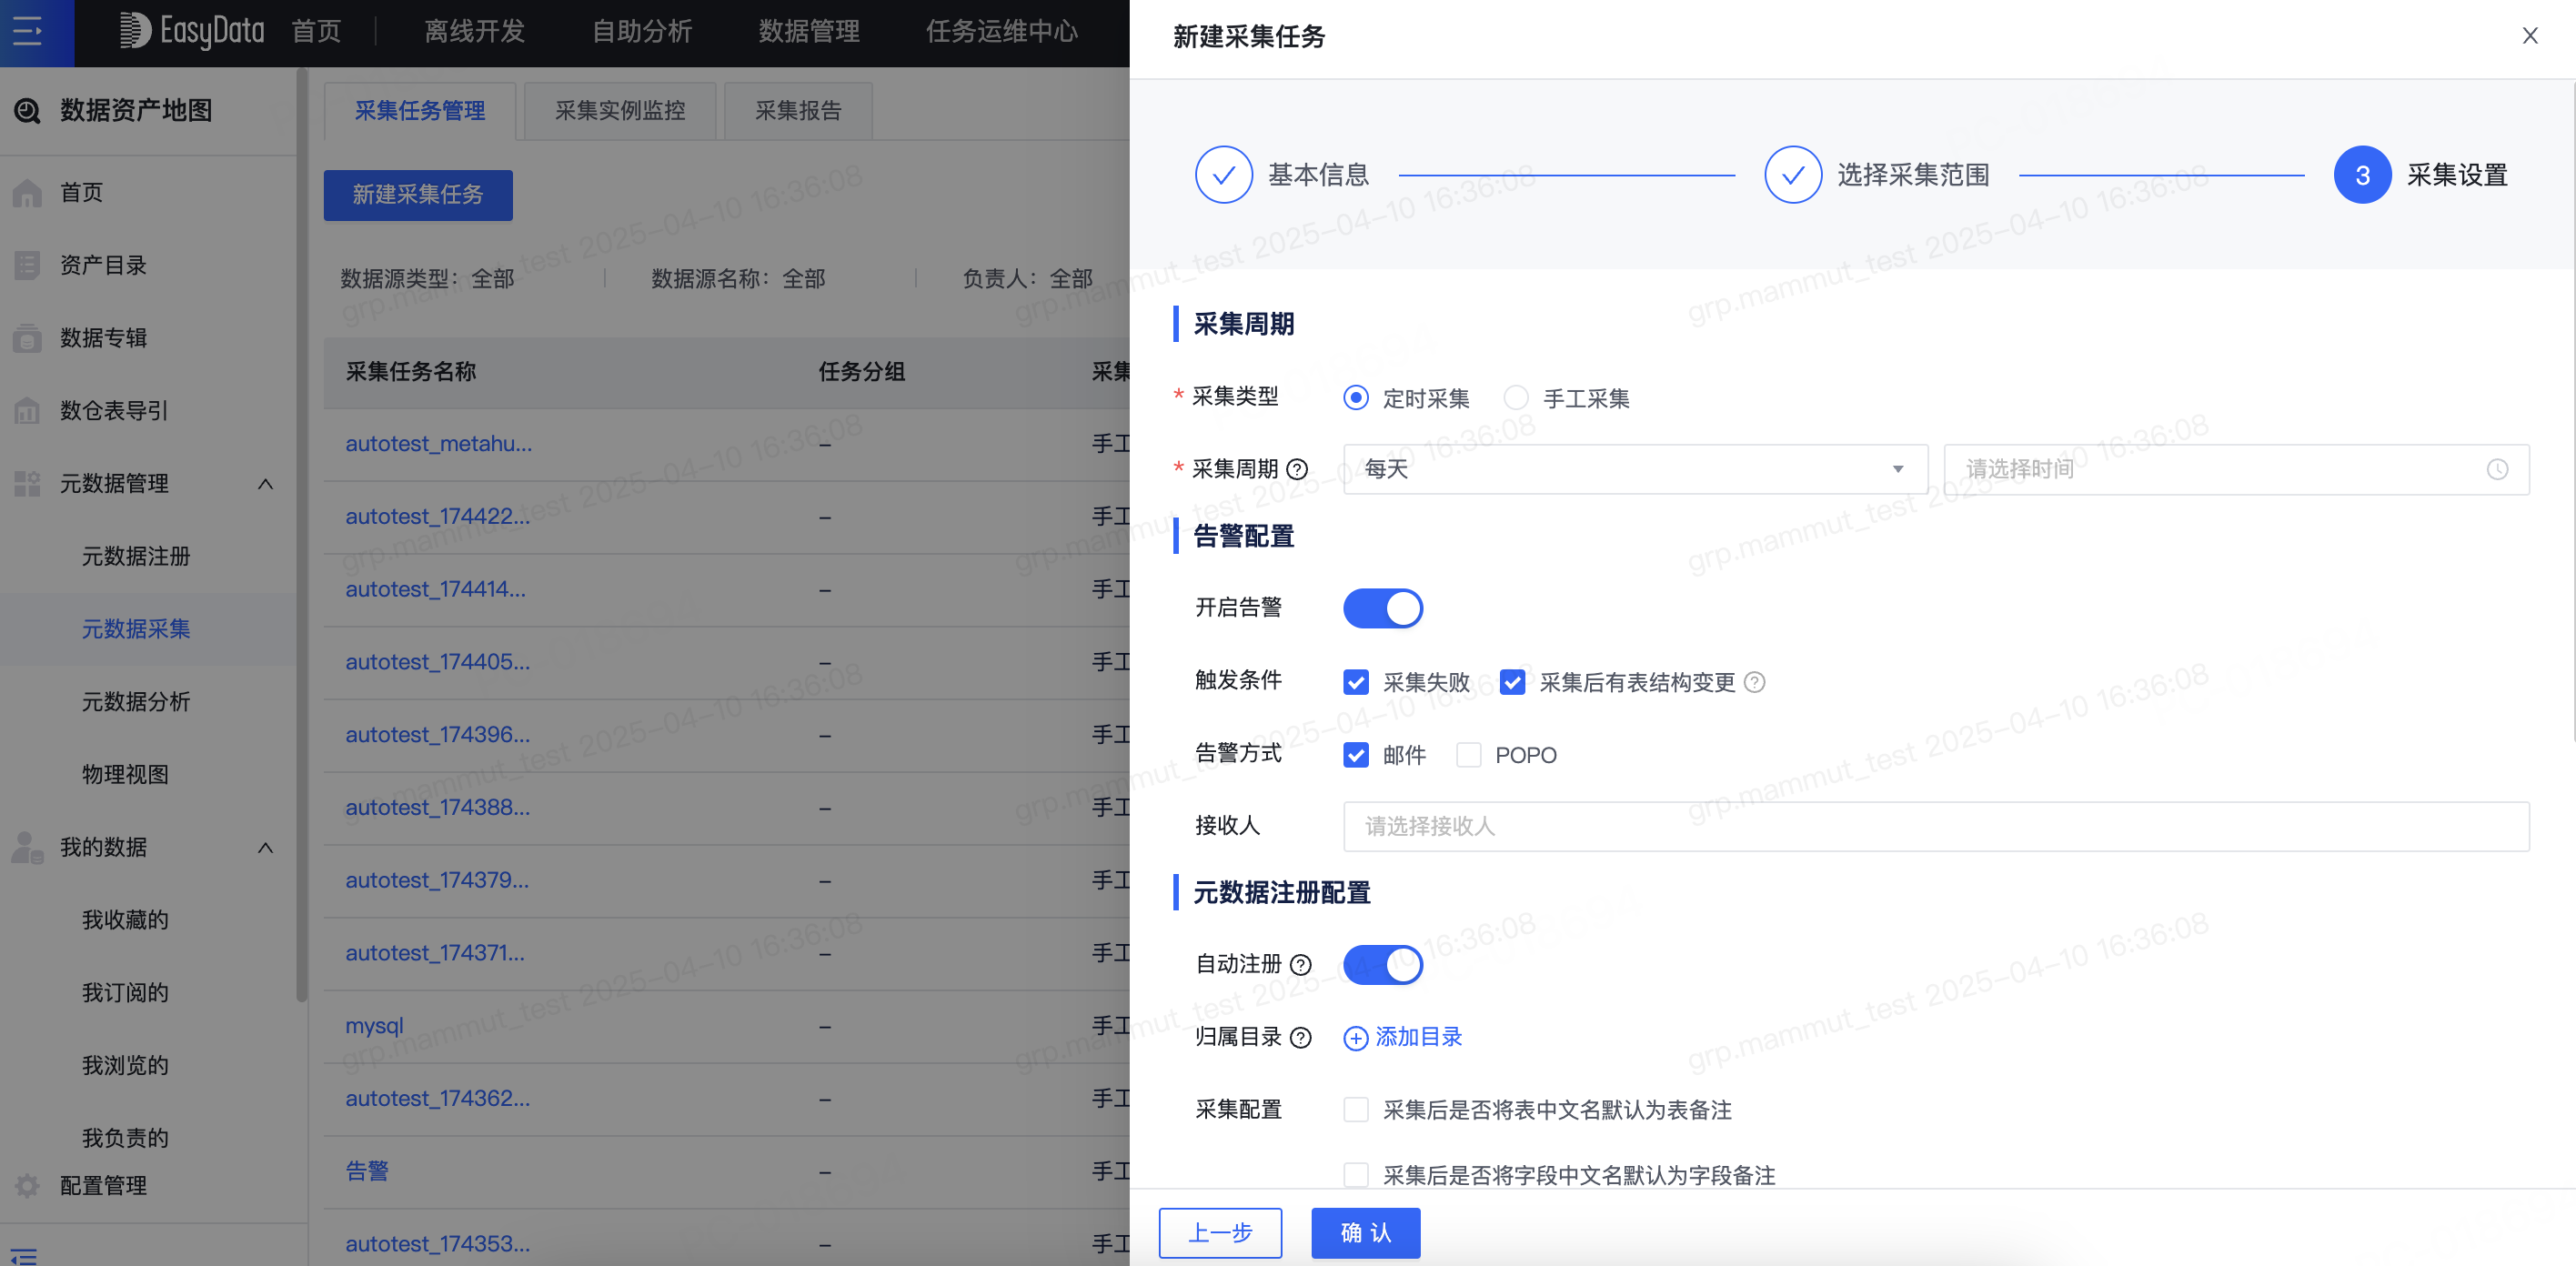Click the help icon next to 采集周期
This screenshot has width=2576, height=1266.
[x=1297, y=469]
